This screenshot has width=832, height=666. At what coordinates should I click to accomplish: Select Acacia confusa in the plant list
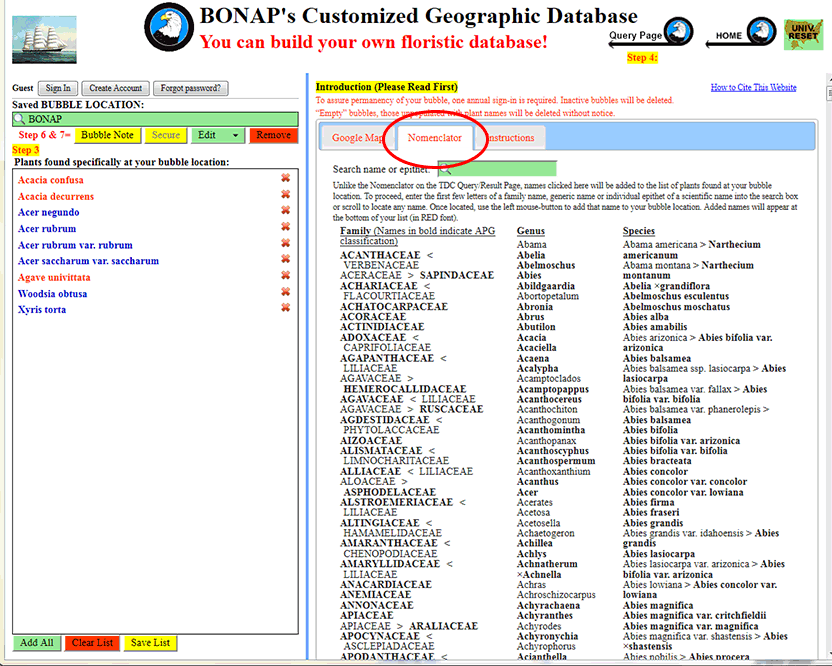pos(50,180)
